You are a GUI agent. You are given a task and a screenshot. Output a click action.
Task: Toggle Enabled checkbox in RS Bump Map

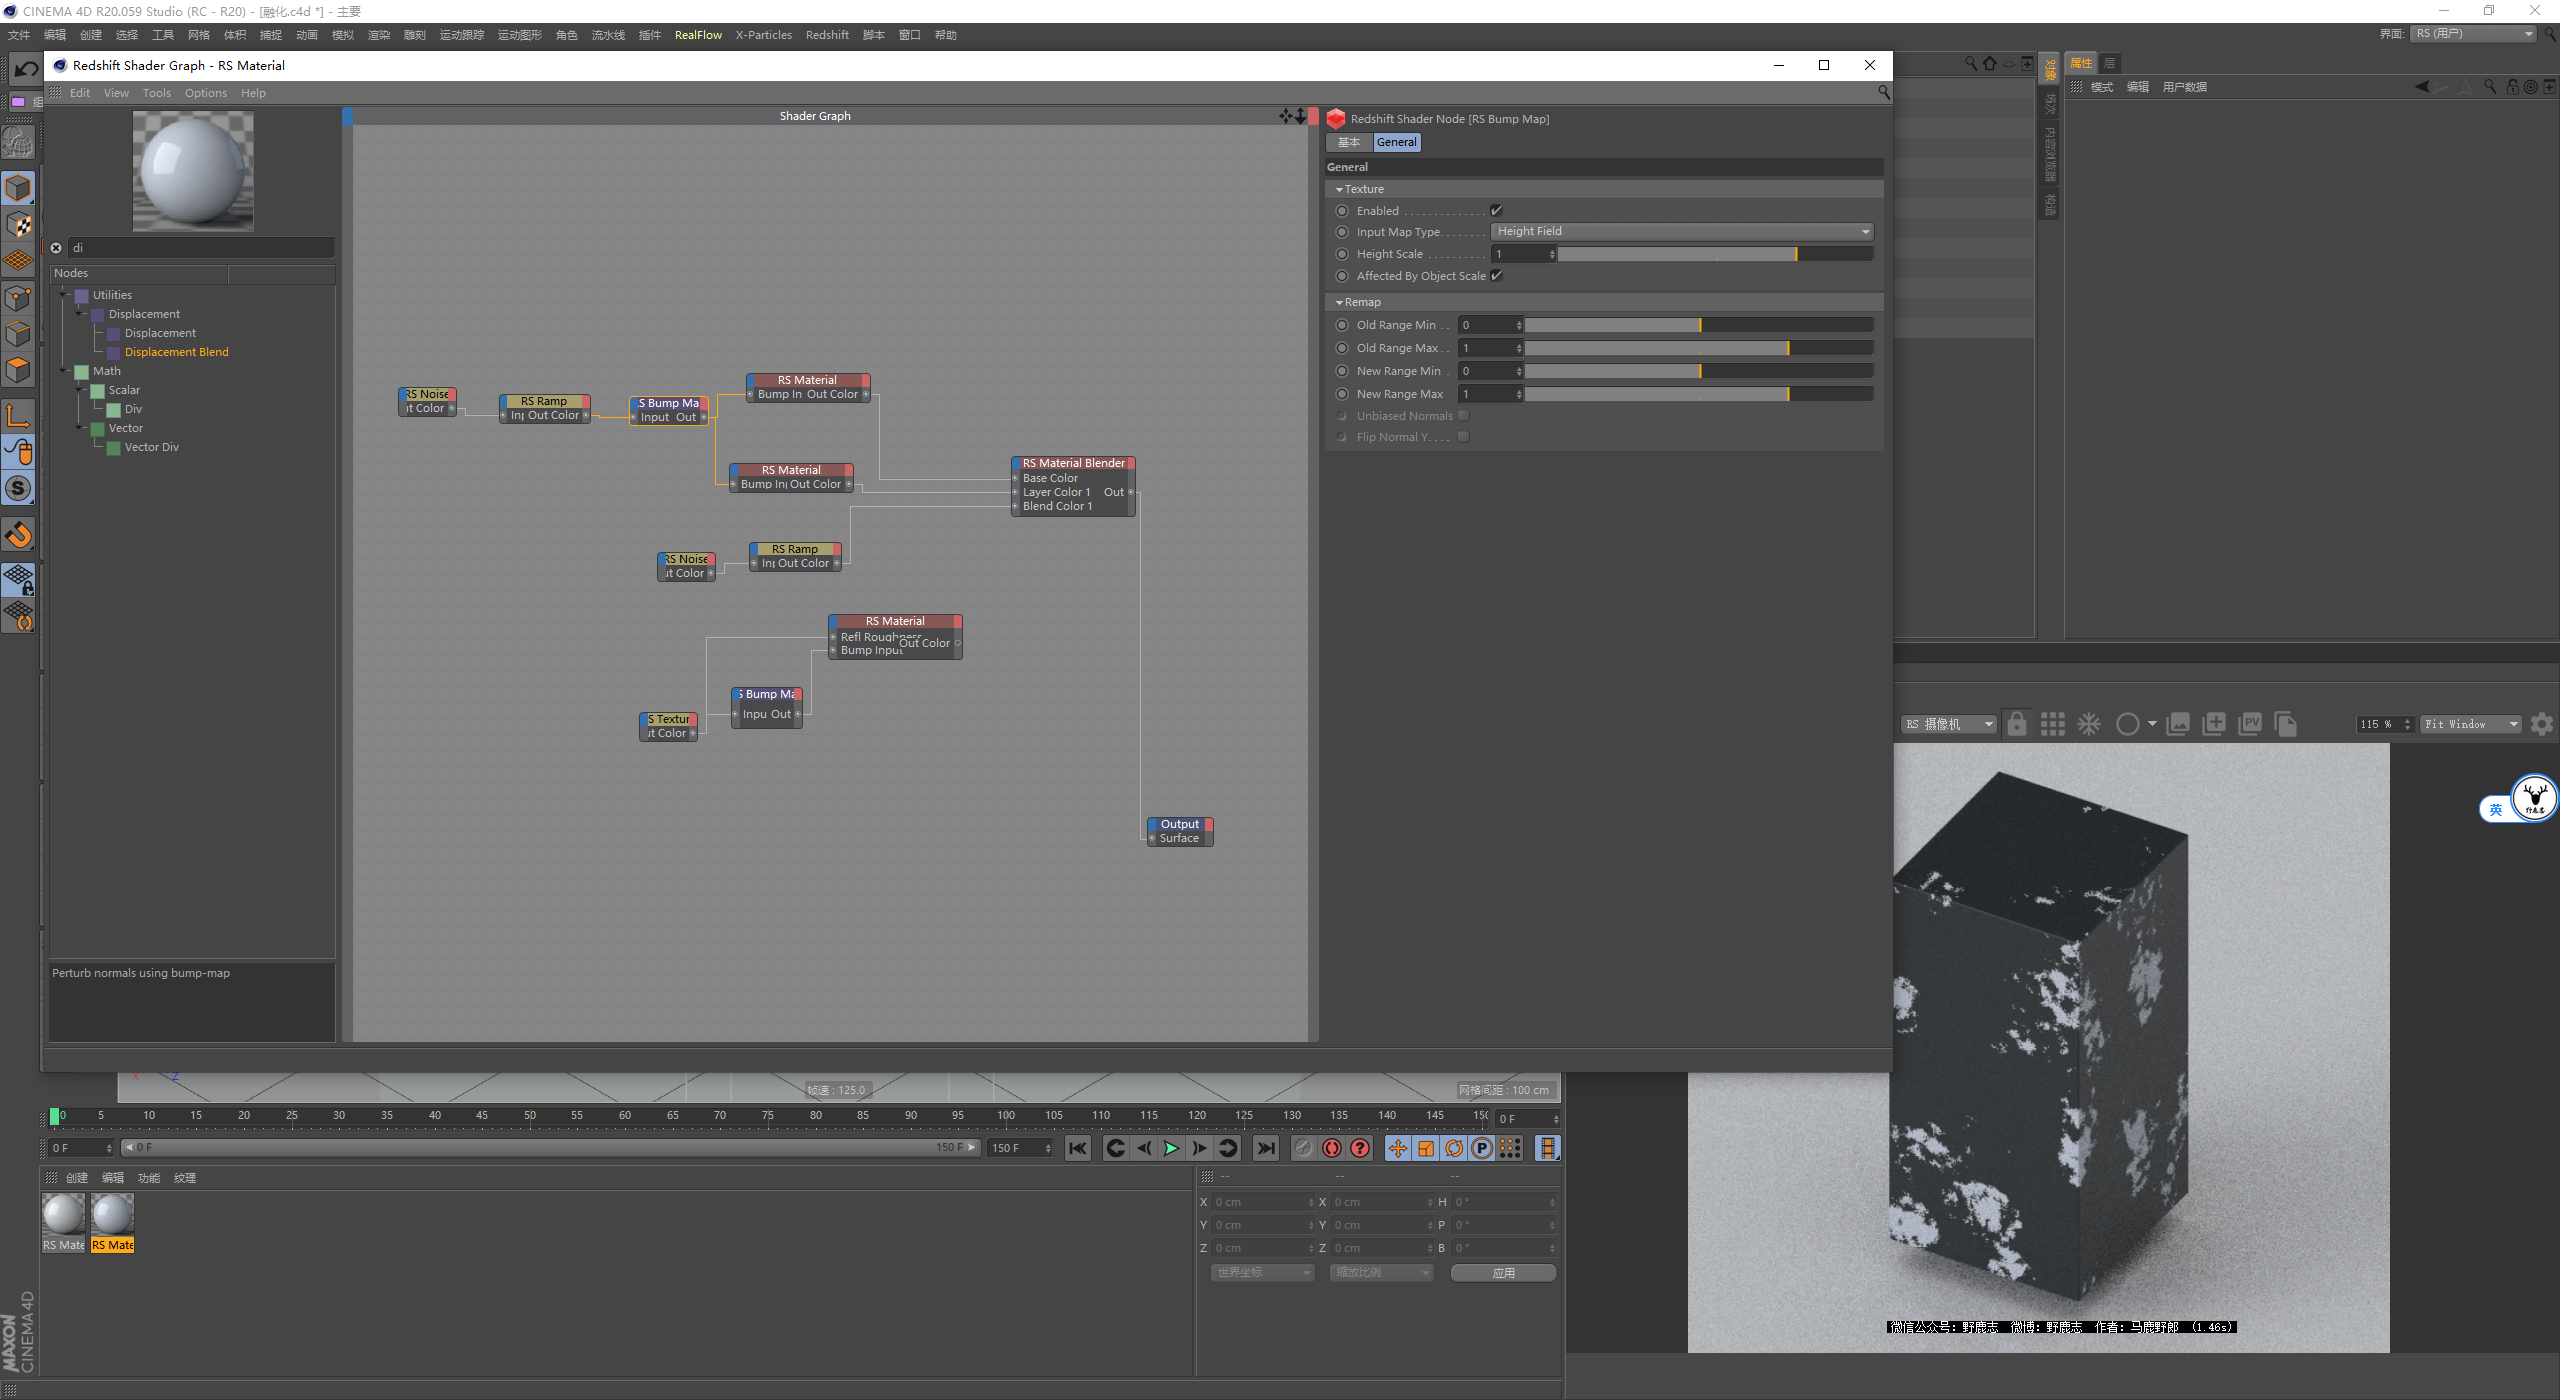pos(1498,209)
